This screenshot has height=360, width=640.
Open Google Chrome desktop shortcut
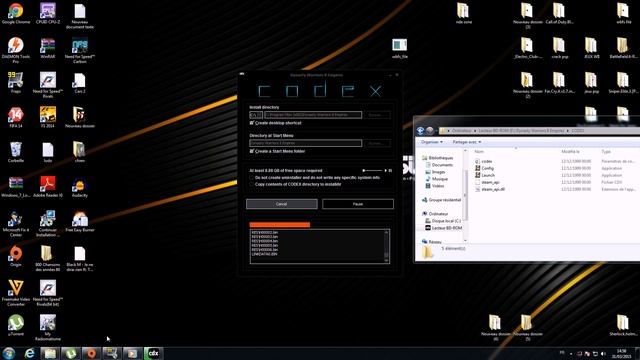tap(16, 13)
